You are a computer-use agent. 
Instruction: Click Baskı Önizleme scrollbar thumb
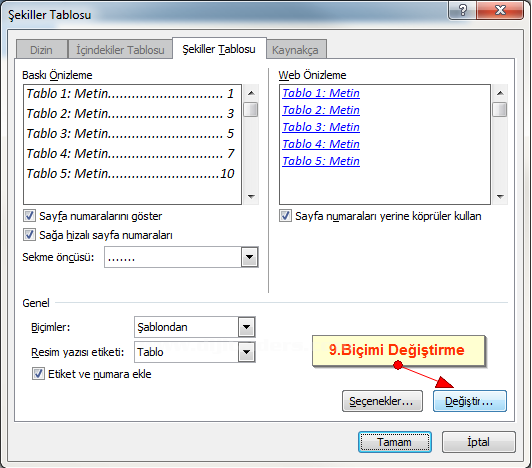click(251, 109)
